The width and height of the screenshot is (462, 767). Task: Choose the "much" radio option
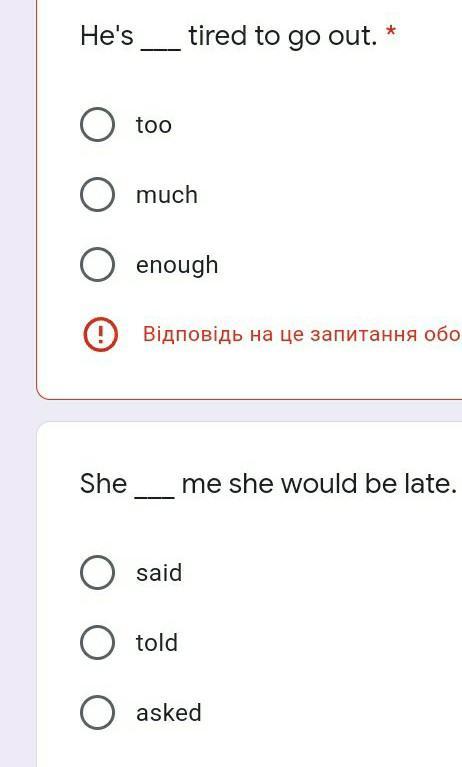[x=97, y=195]
